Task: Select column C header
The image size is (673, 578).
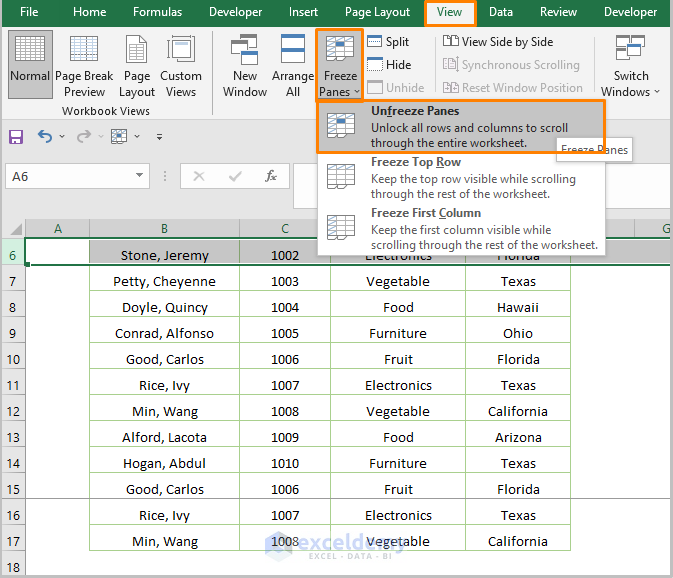Action: pos(285,229)
